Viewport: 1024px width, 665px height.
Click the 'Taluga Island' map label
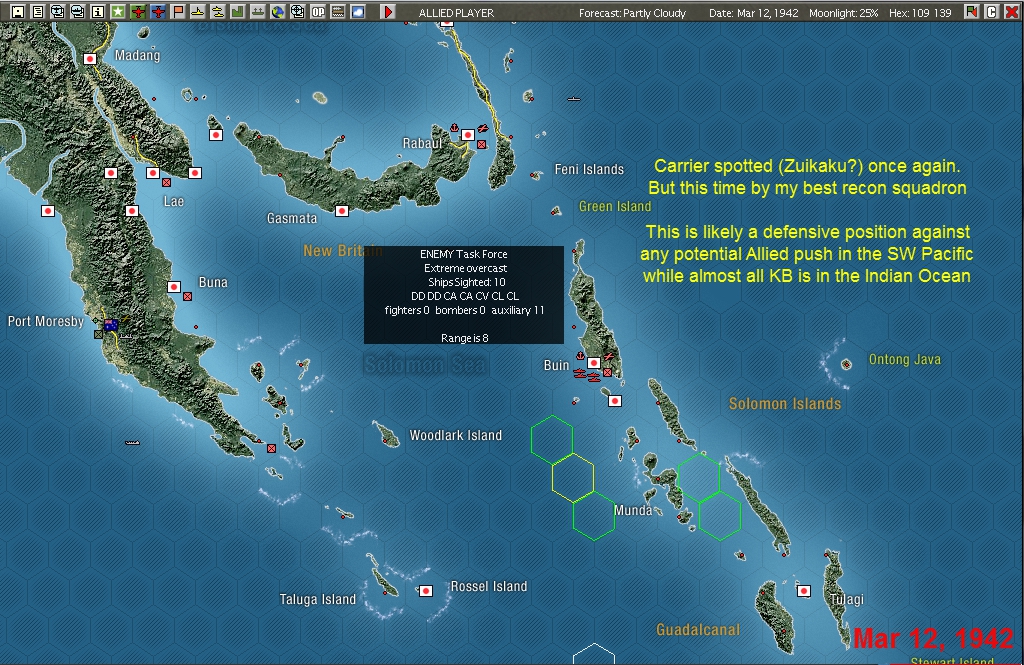pos(317,599)
